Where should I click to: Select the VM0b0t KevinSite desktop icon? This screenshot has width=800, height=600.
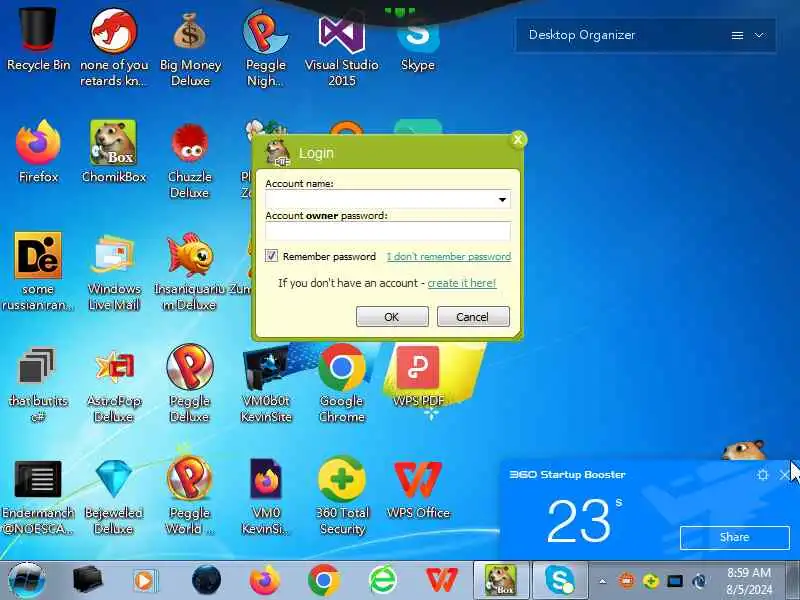coord(265,384)
